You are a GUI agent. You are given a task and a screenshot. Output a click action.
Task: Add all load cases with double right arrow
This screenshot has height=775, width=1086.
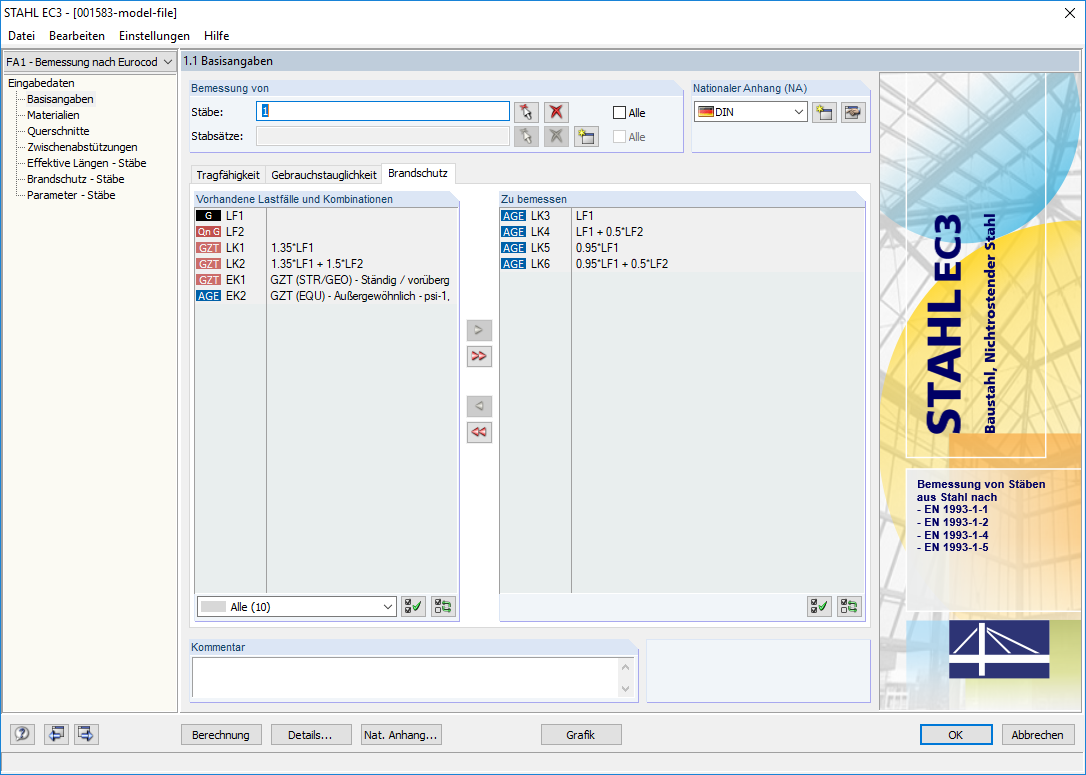pyautogui.click(x=479, y=356)
